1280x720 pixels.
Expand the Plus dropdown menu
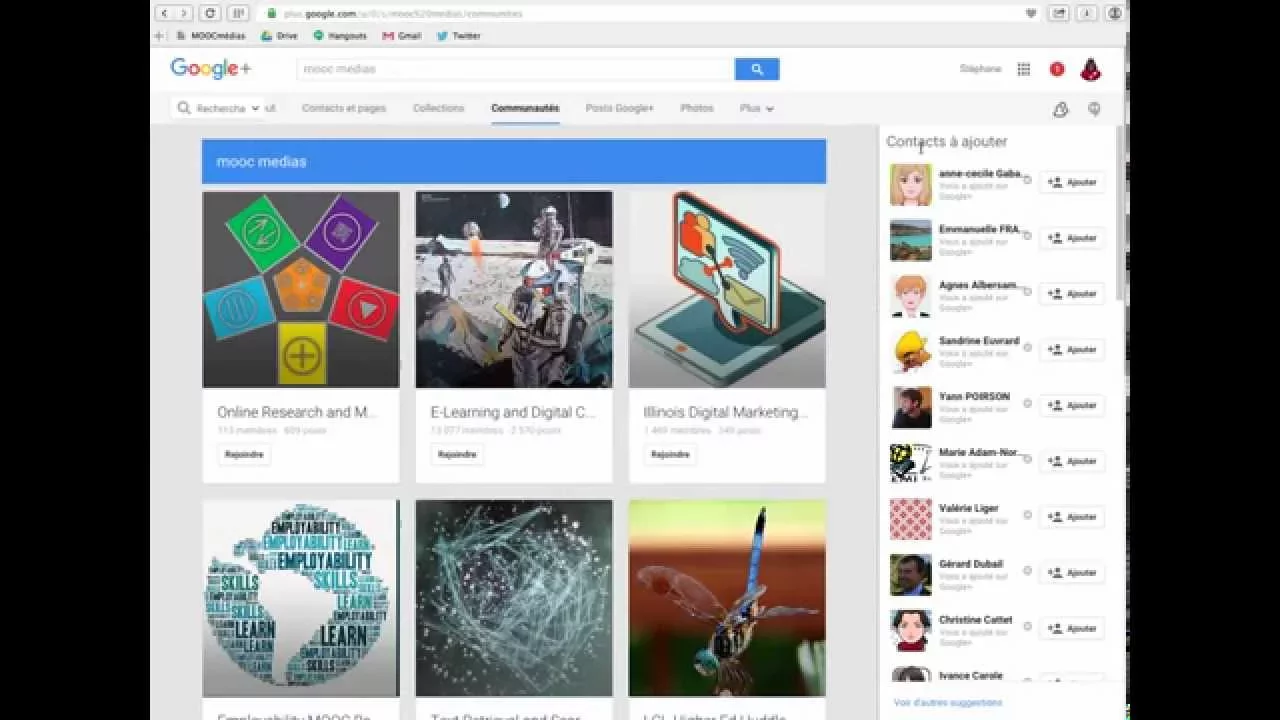(757, 108)
